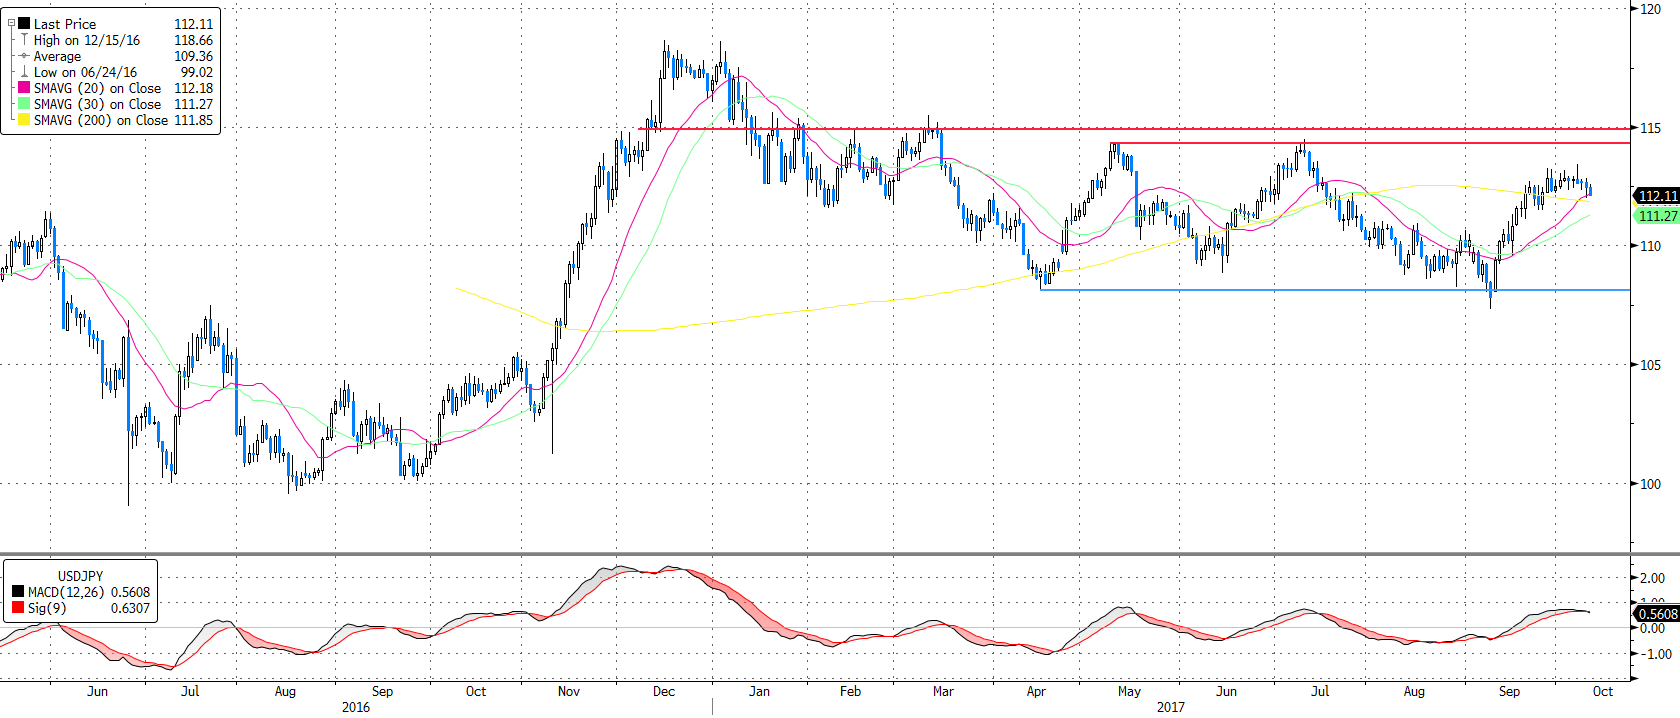Click the 105 price axis label
The width and height of the screenshot is (1680, 718).
(1650, 365)
